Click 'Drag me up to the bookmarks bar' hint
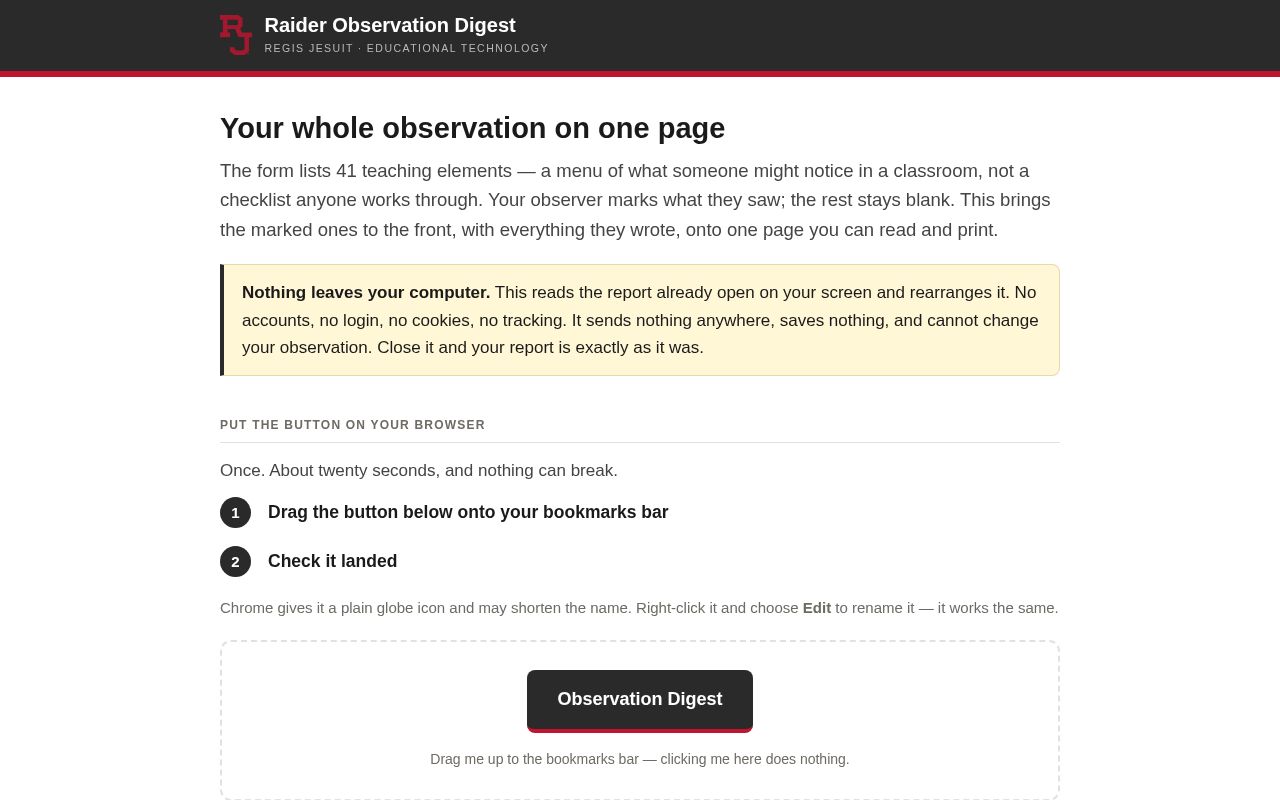1280x800 pixels. (640, 759)
